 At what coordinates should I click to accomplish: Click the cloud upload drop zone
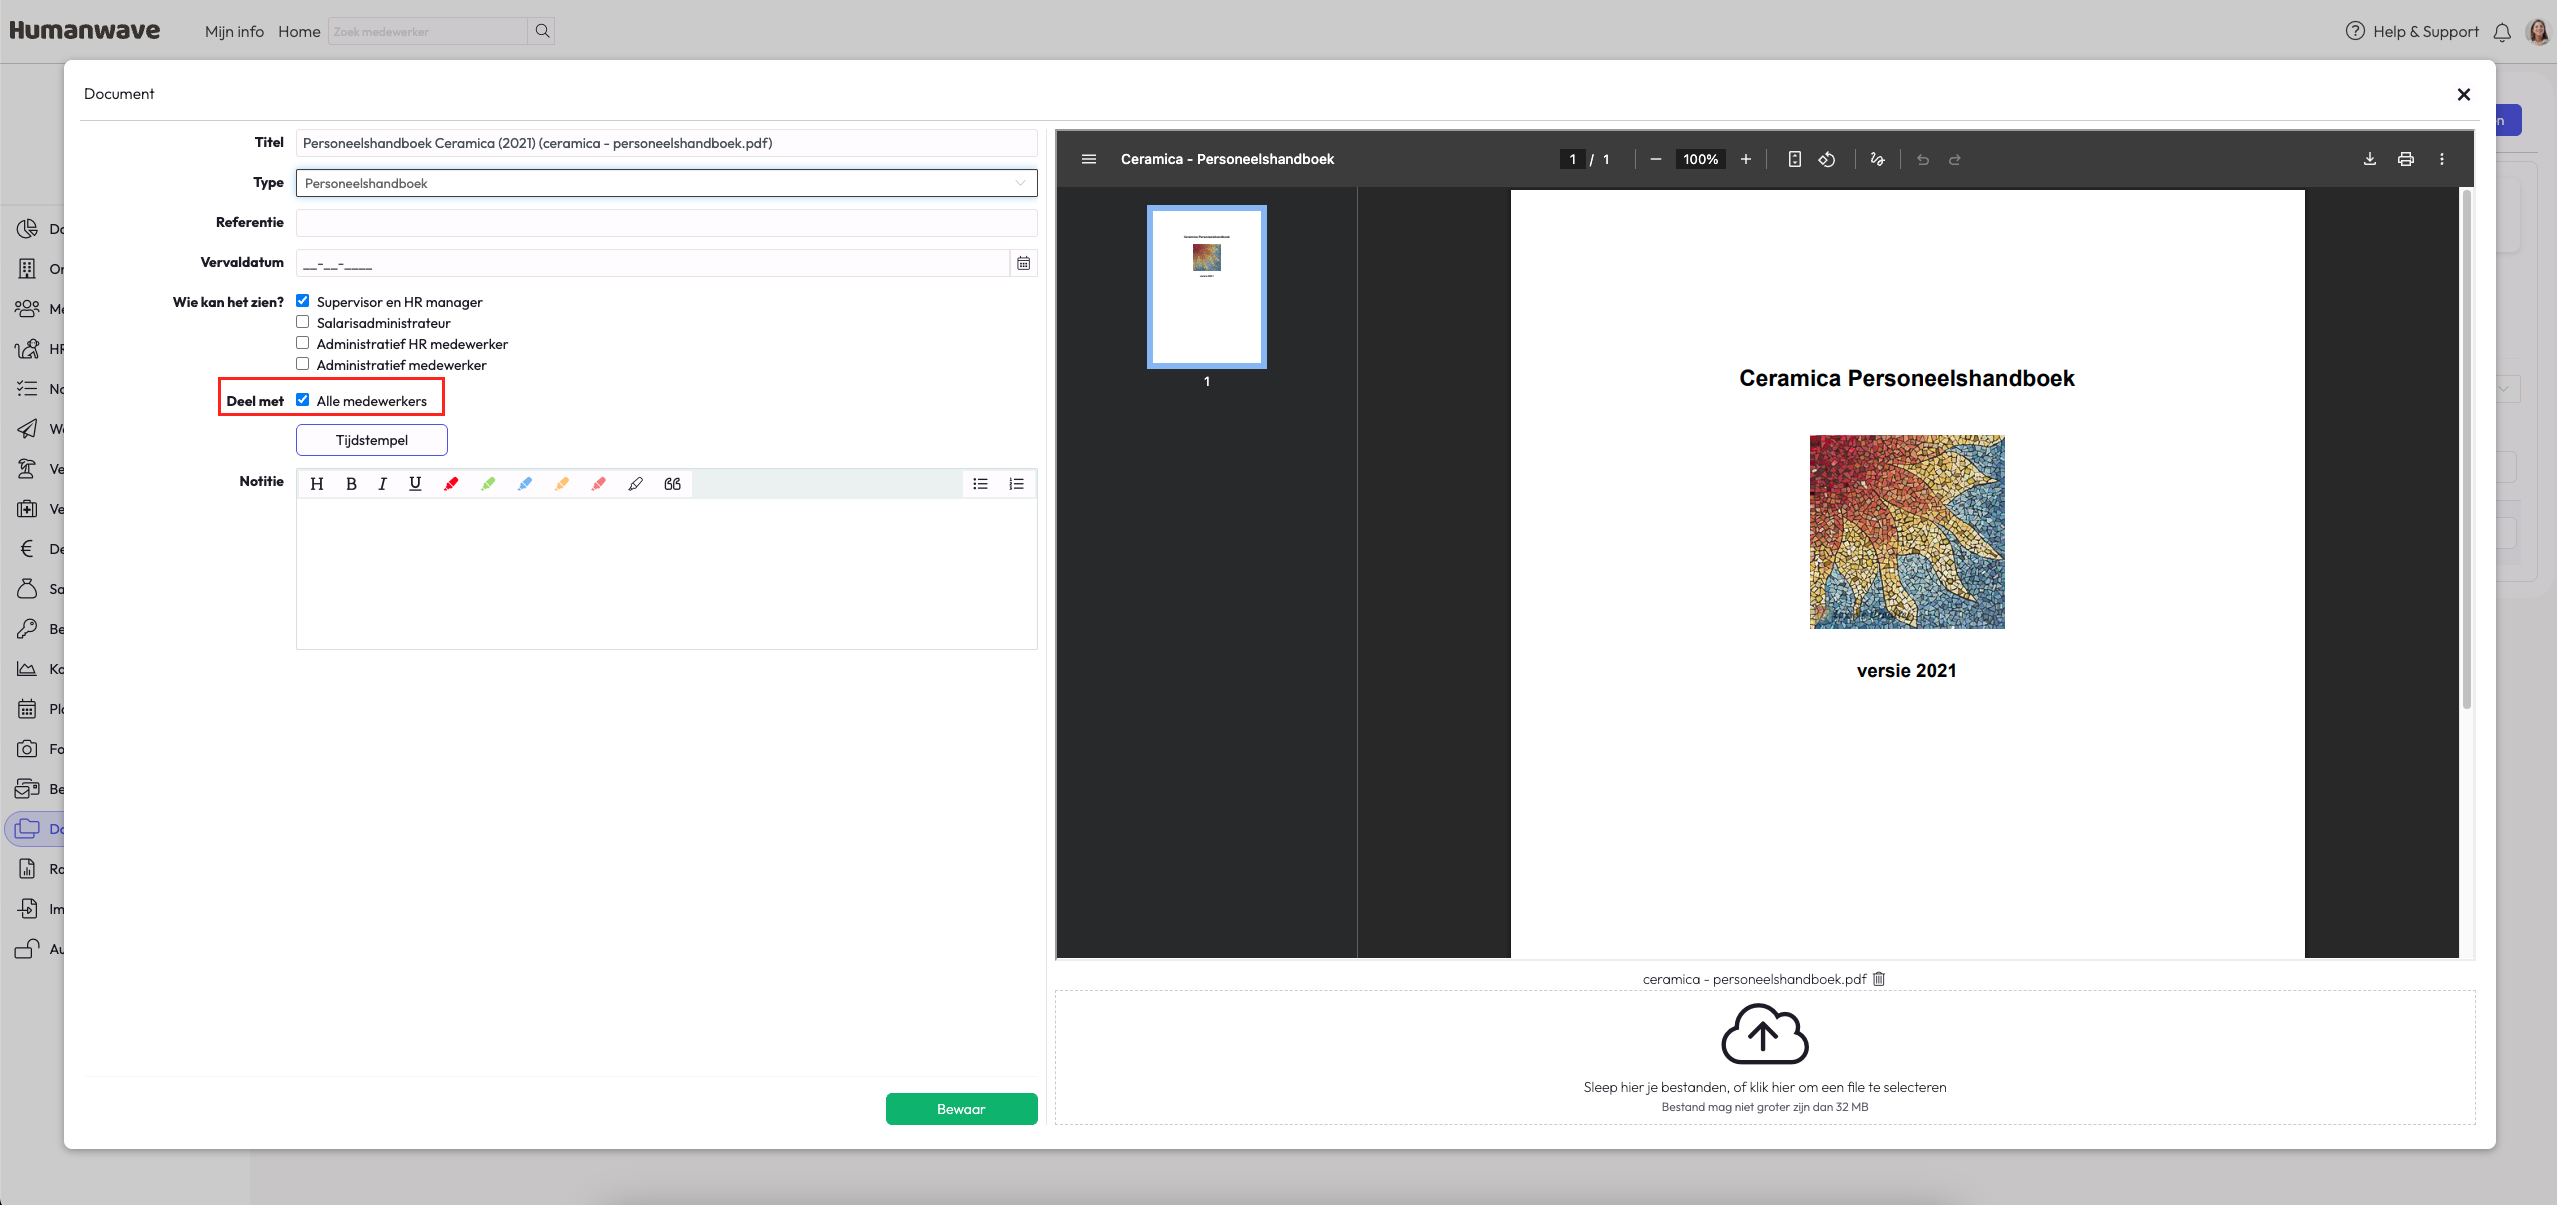1765,1058
